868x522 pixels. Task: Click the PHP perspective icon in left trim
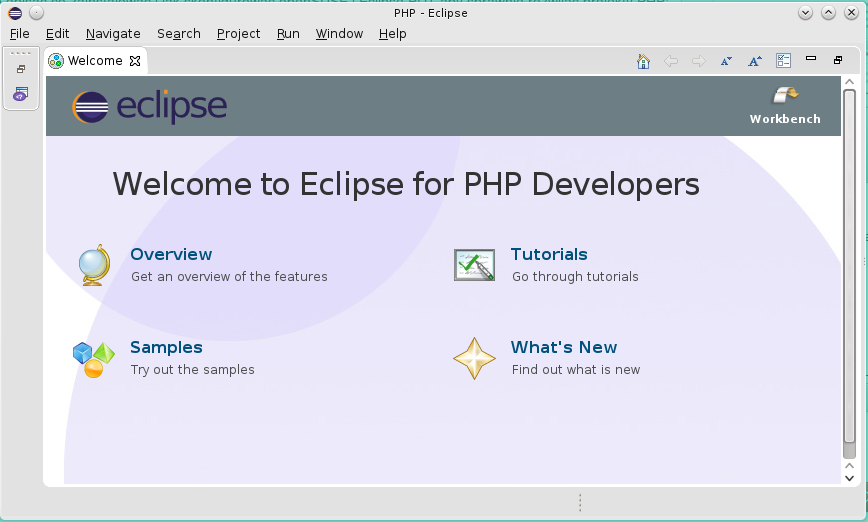pyautogui.click(x=20, y=95)
